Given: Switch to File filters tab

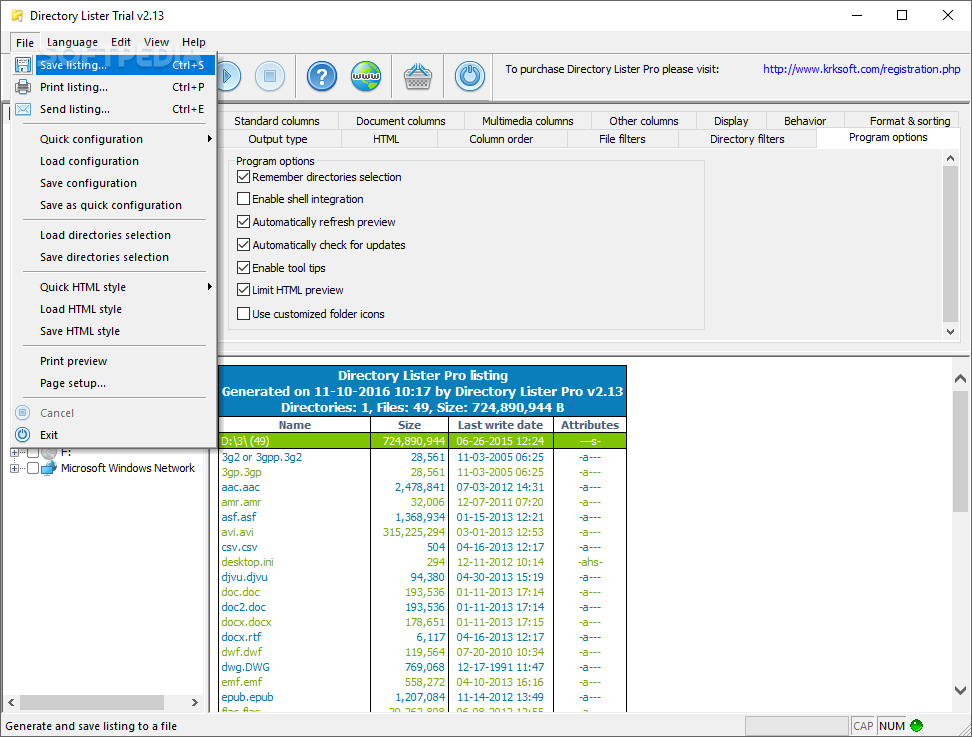Looking at the screenshot, I should pos(622,139).
